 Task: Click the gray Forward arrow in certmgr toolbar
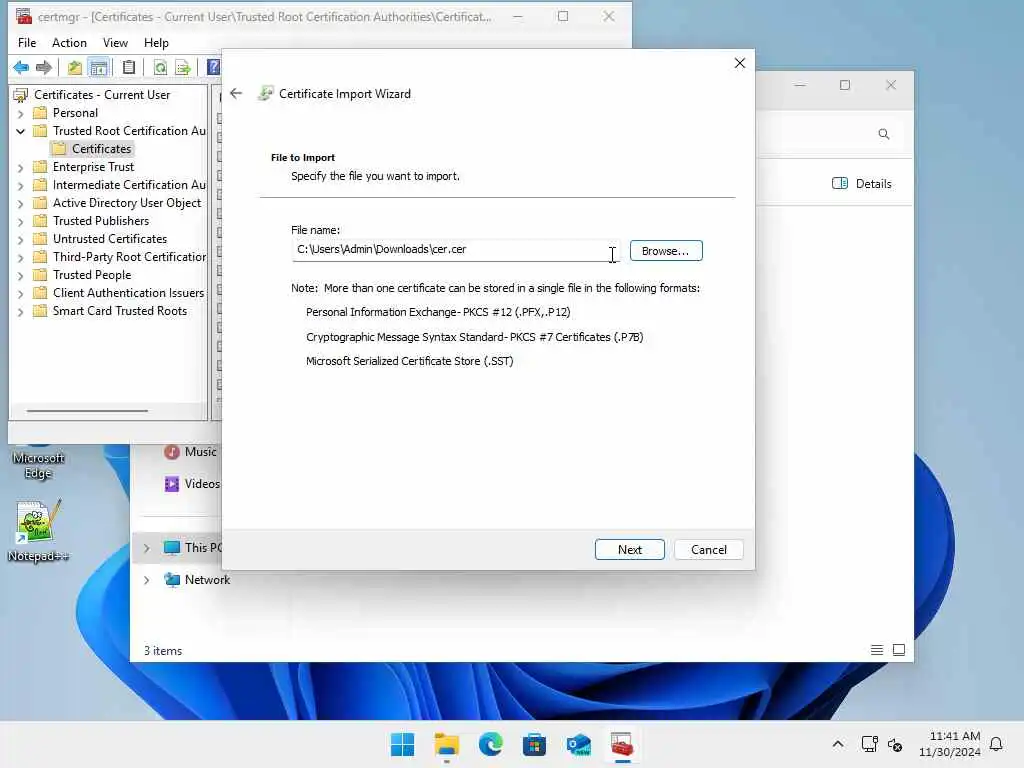44,67
